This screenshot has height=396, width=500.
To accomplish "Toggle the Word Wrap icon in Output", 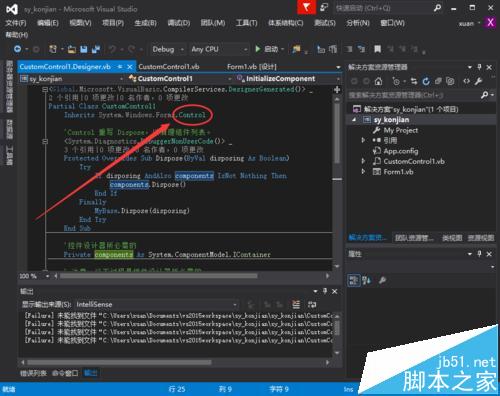I will point(312,304).
